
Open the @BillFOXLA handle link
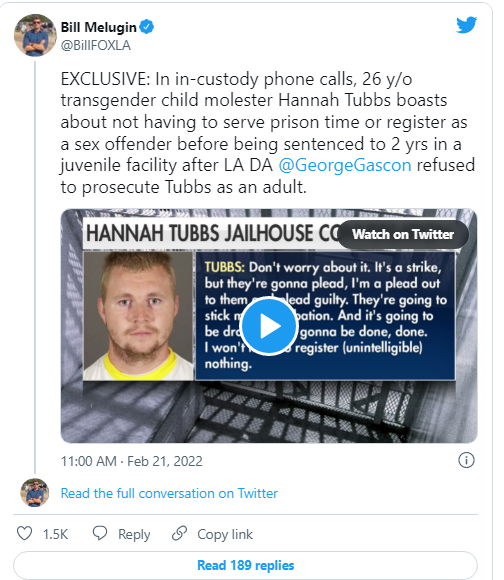(x=96, y=45)
